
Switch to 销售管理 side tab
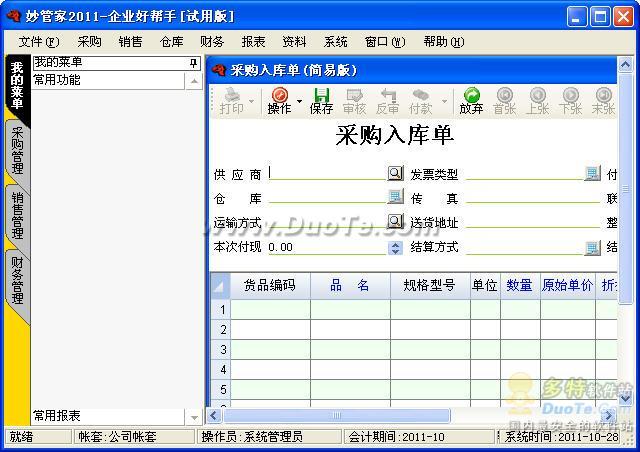click(x=17, y=216)
